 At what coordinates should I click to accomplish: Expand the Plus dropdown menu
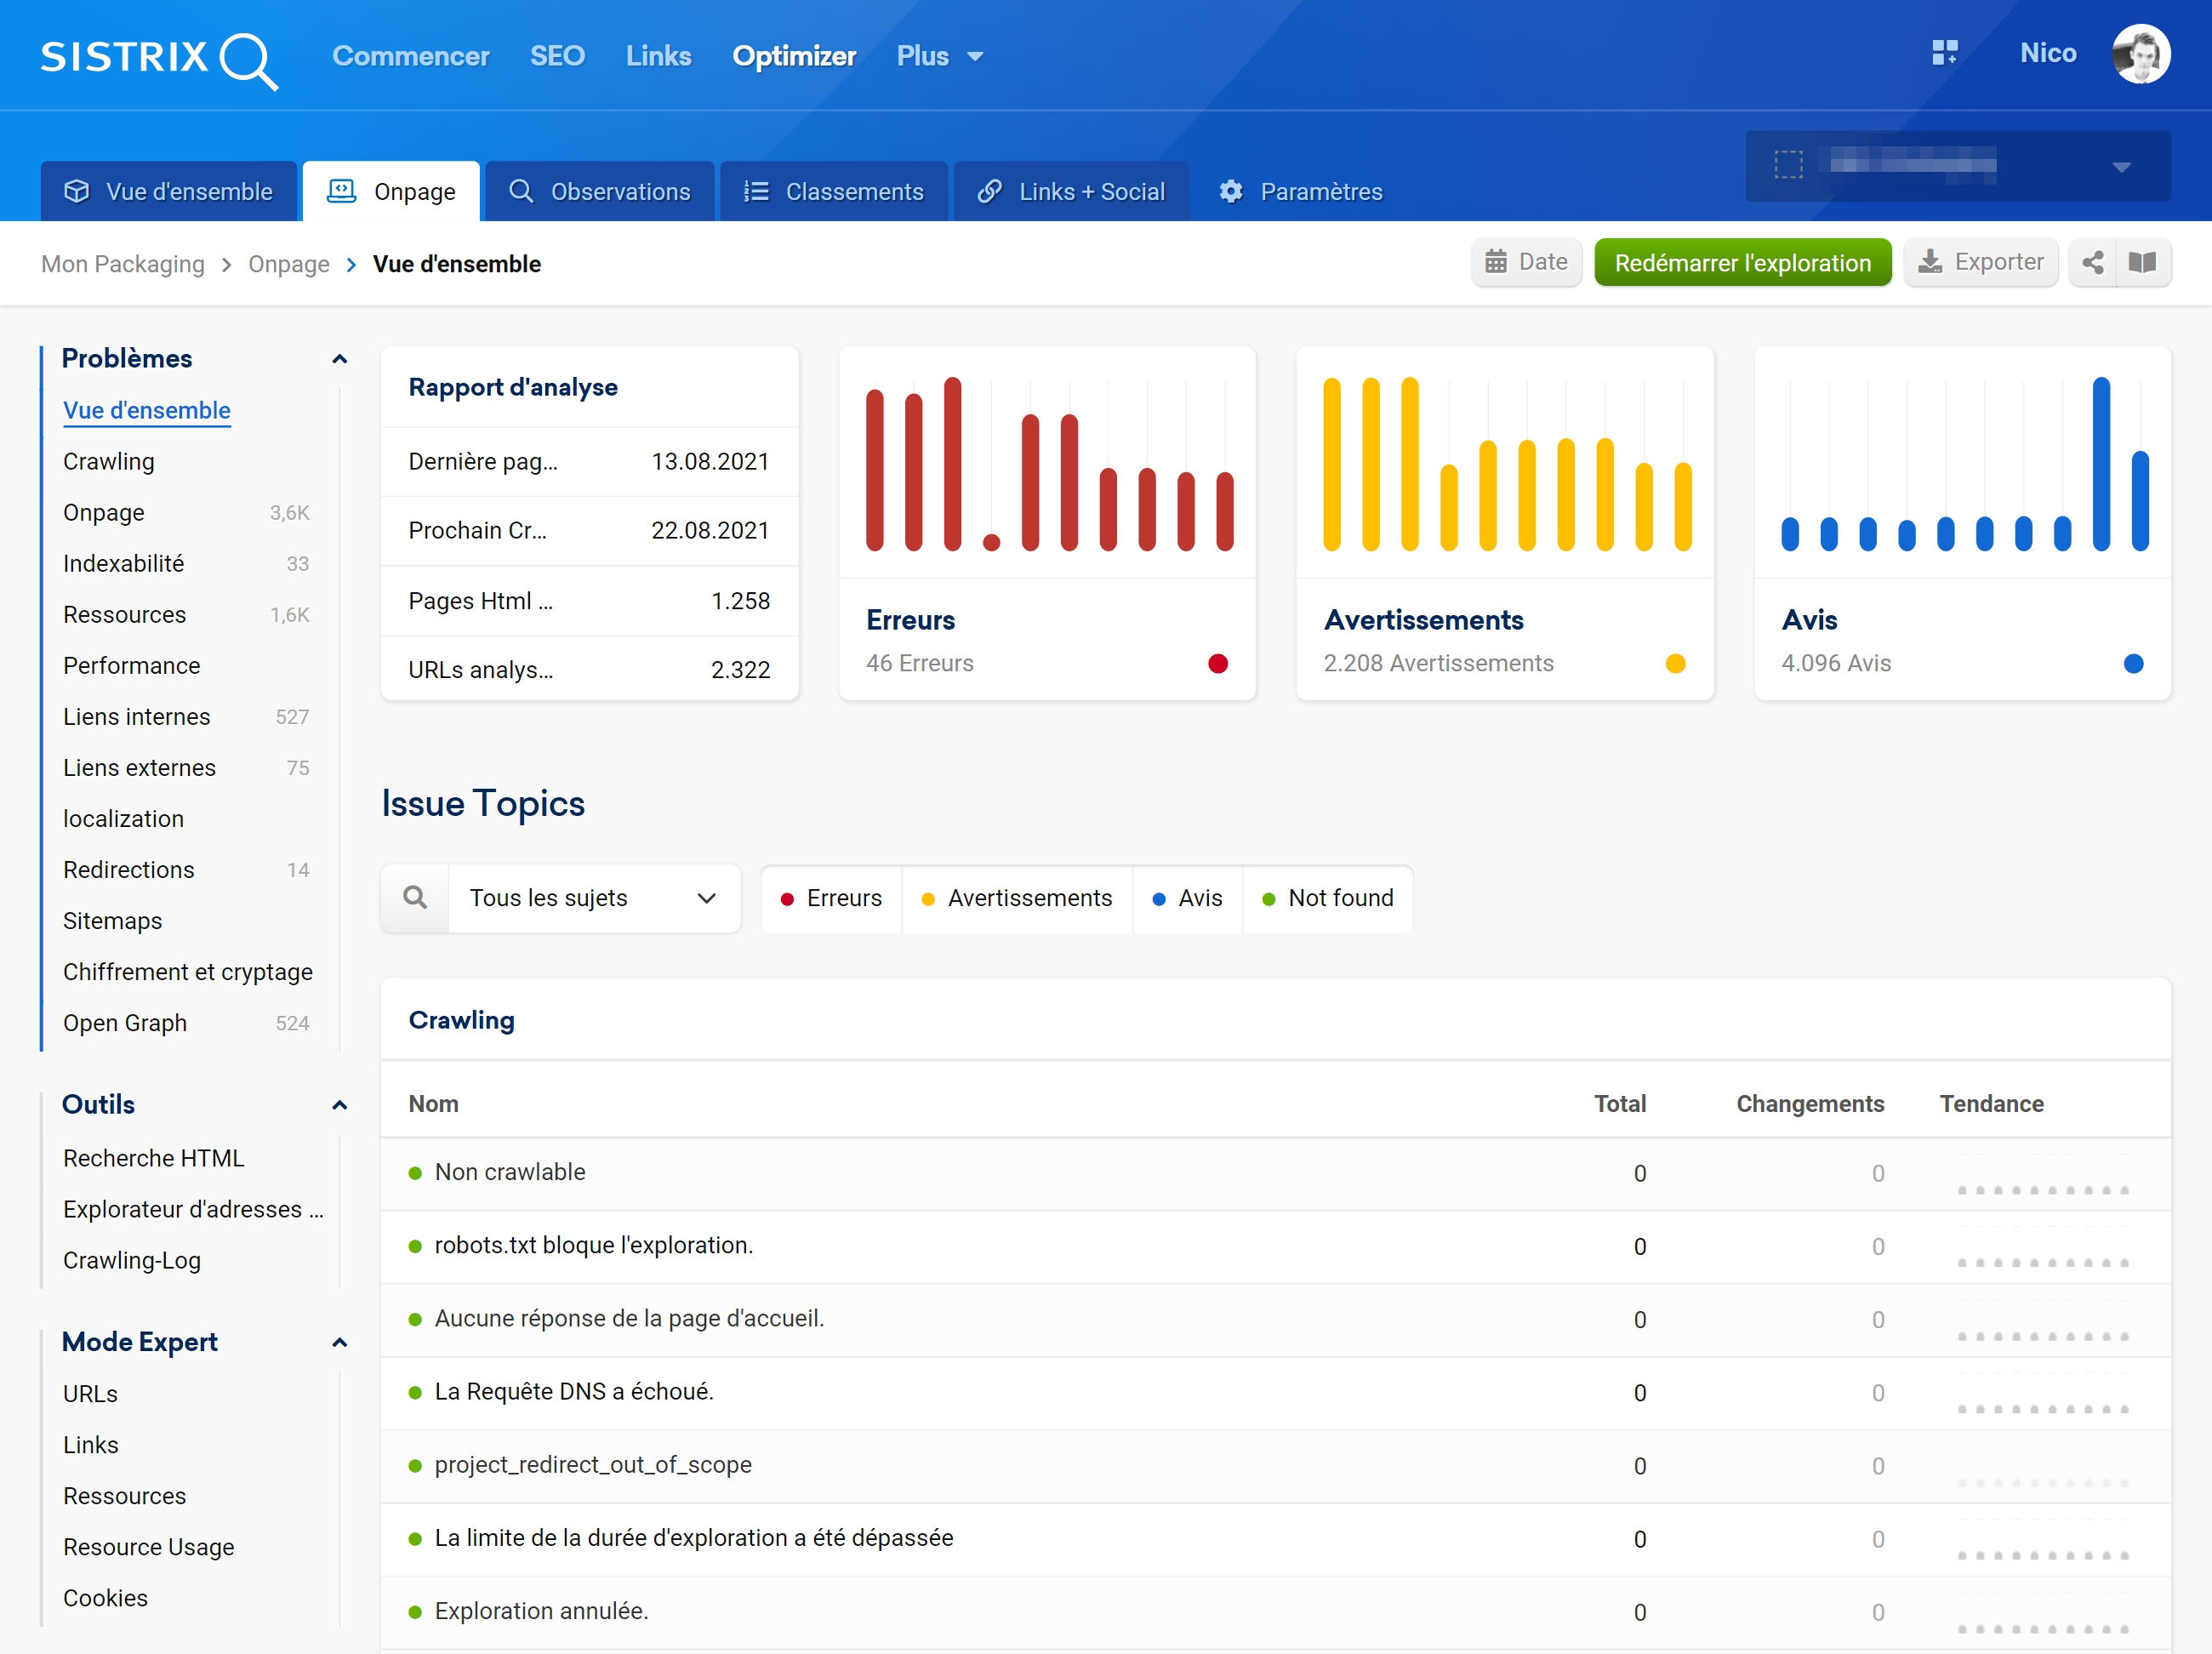pos(940,56)
